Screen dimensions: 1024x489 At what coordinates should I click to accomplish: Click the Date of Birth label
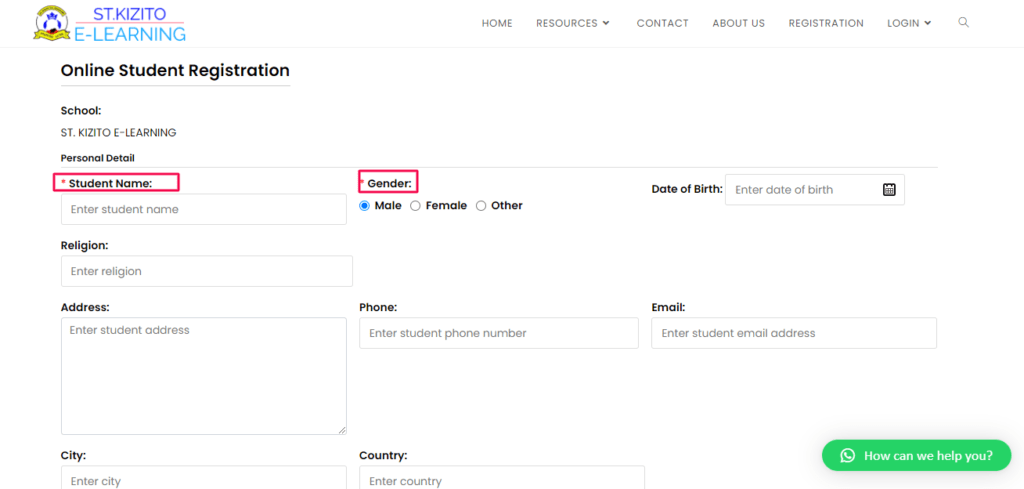point(687,189)
